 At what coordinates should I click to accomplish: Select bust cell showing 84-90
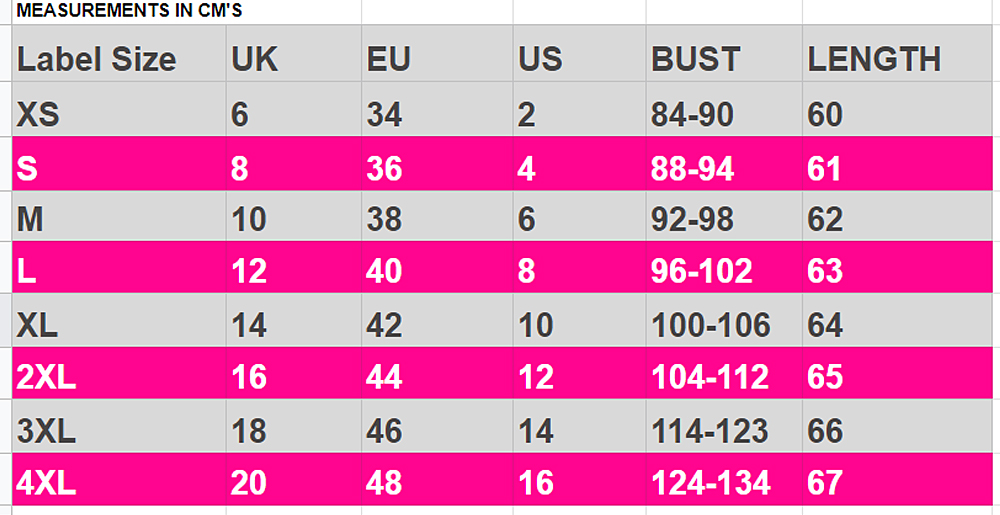tap(692, 115)
